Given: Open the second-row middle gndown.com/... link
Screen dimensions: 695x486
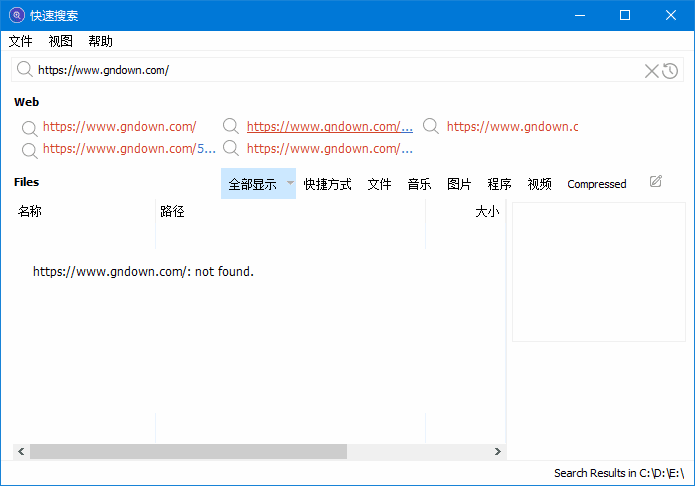Looking at the screenshot, I should pos(329,149).
